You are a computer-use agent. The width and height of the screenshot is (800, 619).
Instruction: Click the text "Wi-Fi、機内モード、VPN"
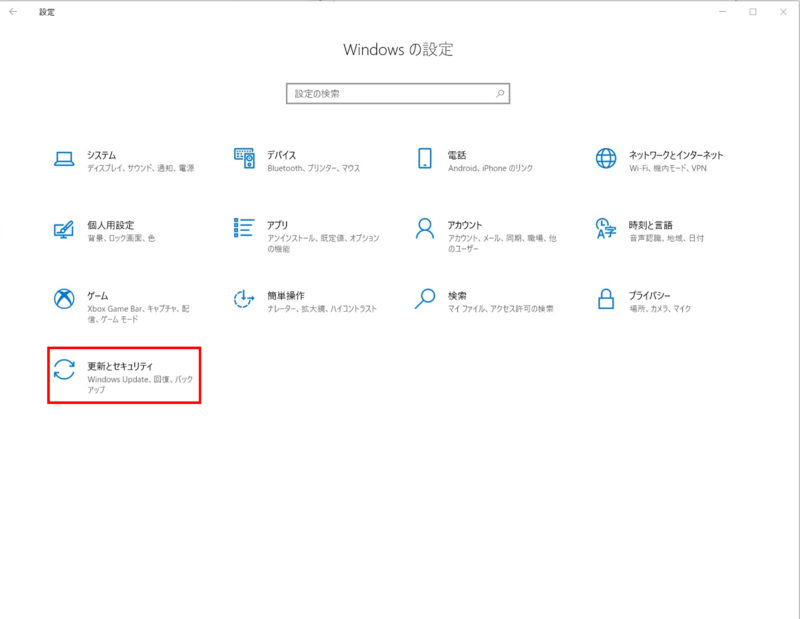668,168
